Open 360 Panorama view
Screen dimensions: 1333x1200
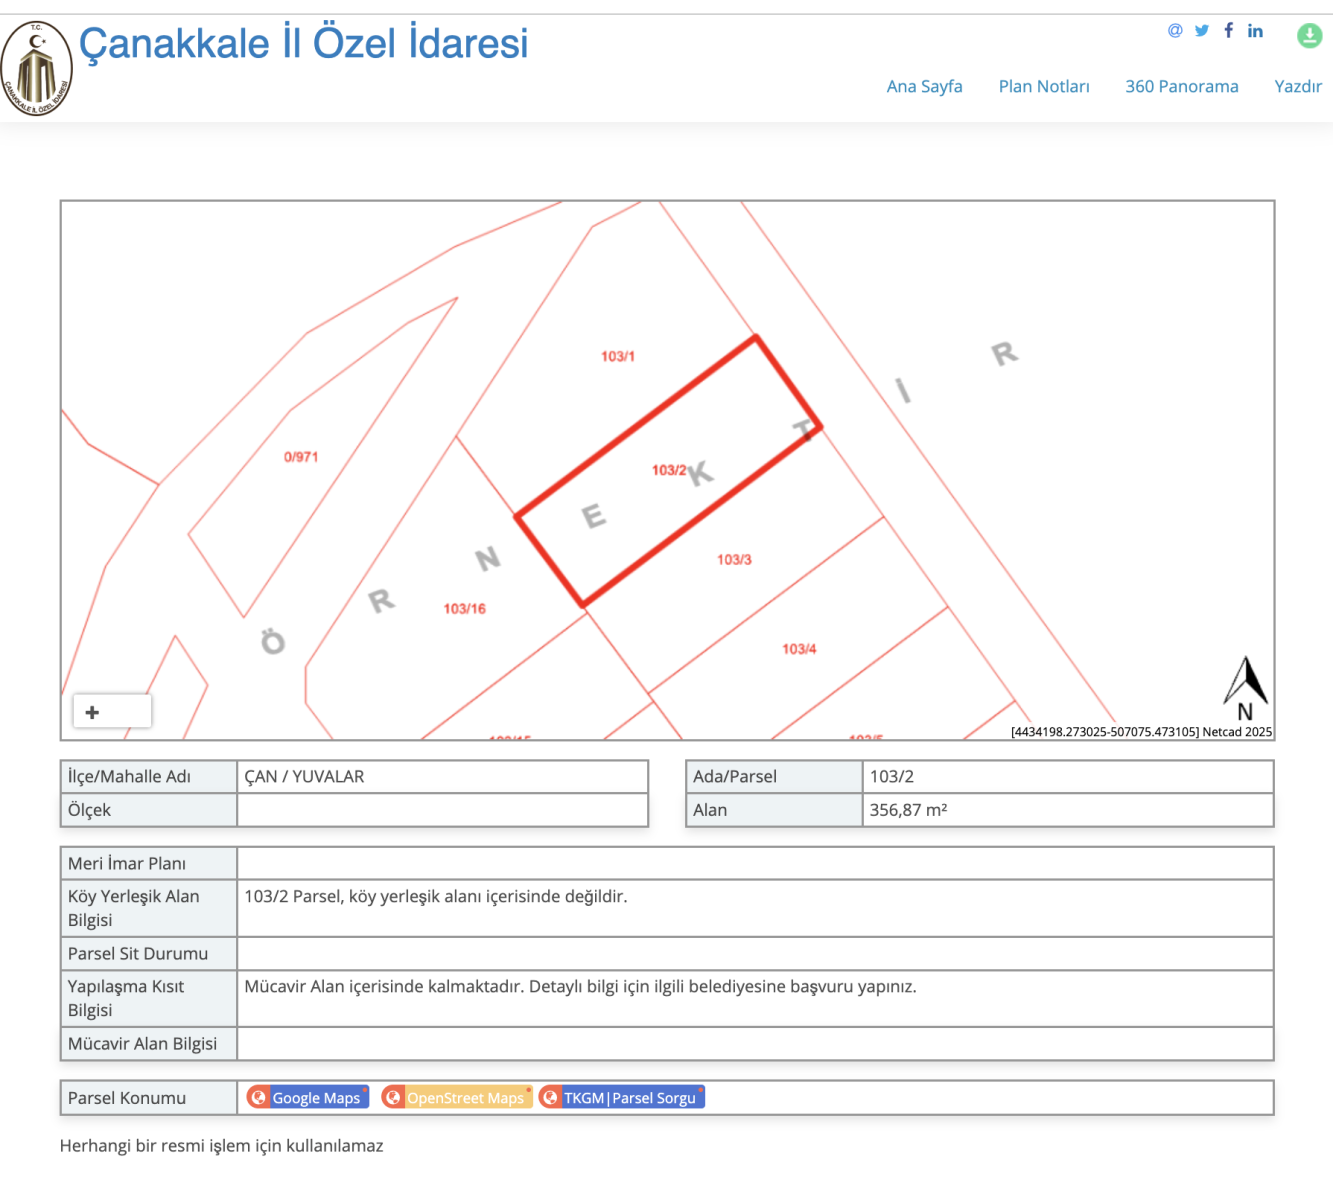pyautogui.click(x=1181, y=87)
